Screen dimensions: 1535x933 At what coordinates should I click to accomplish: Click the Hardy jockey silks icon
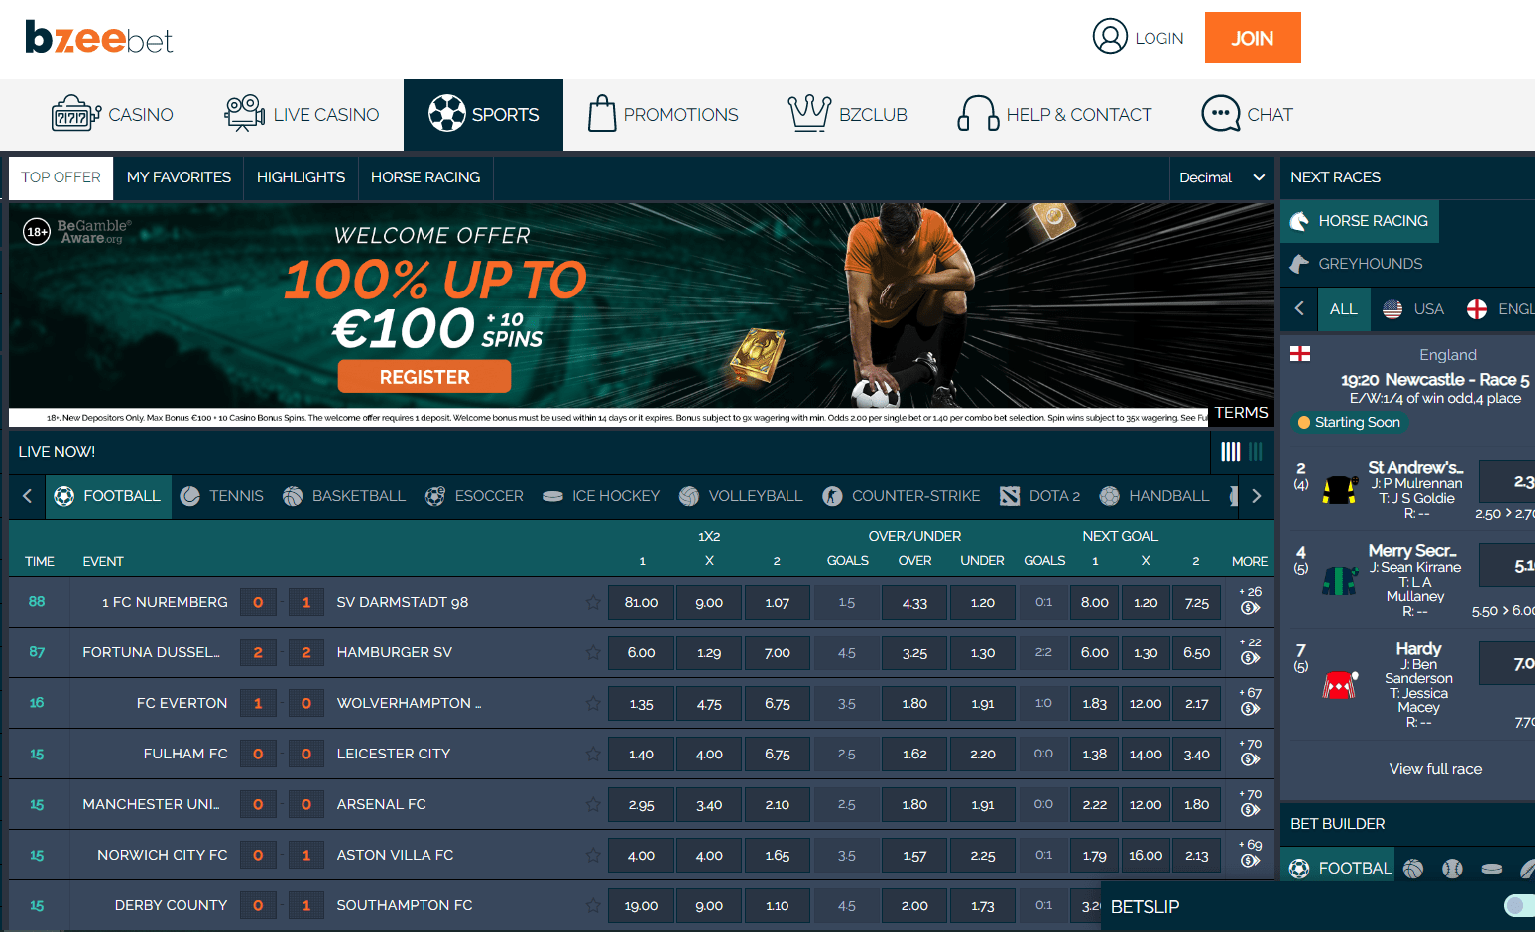[x=1340, y=685]
